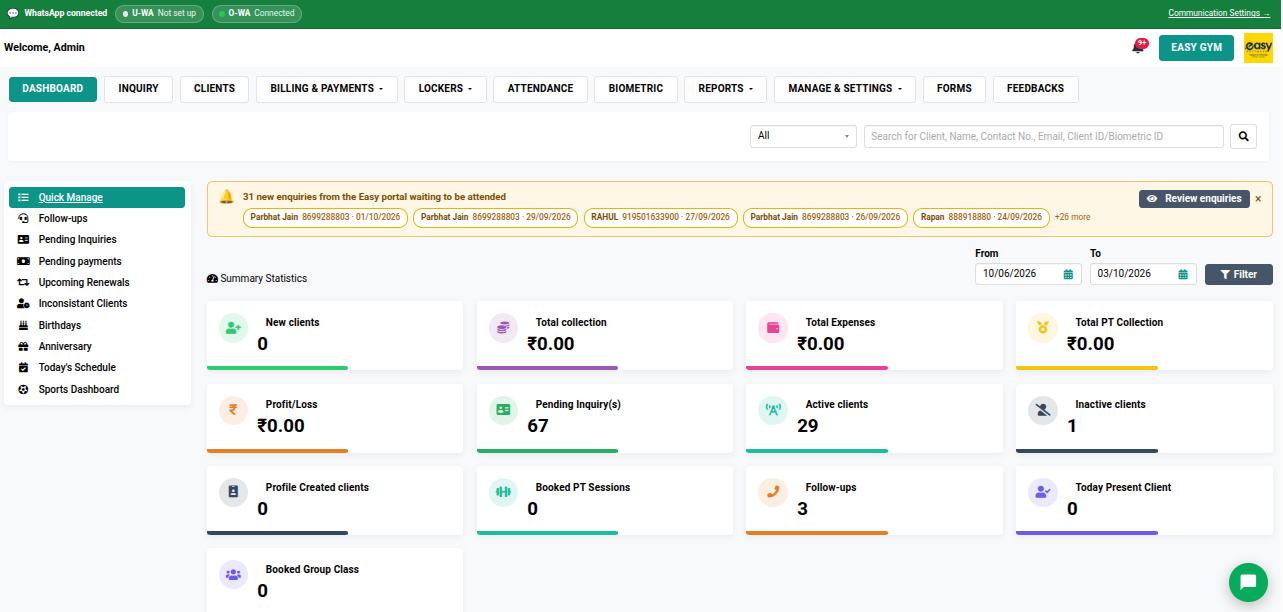Screen dimensions: 1283x612
Task: Open the All search filter dropdown
Action: 804,136
